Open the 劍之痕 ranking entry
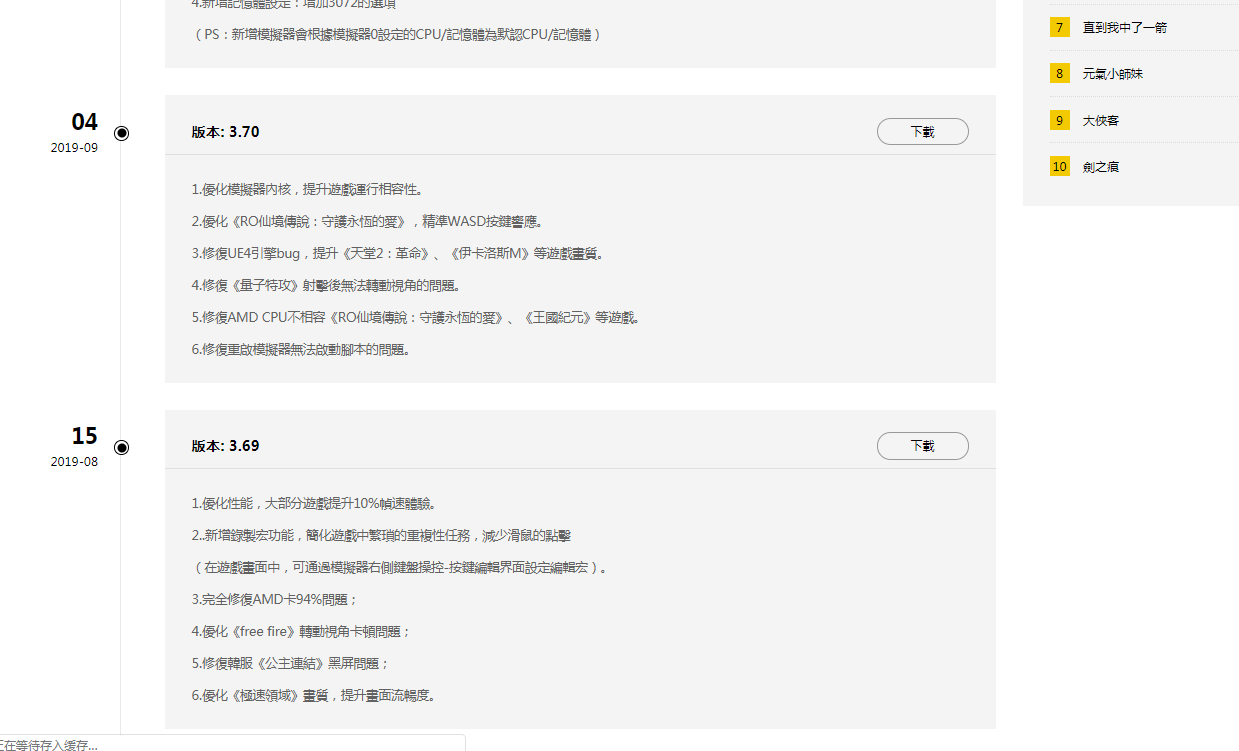Screen dimensions: 1239x751 click(1100, 167)
